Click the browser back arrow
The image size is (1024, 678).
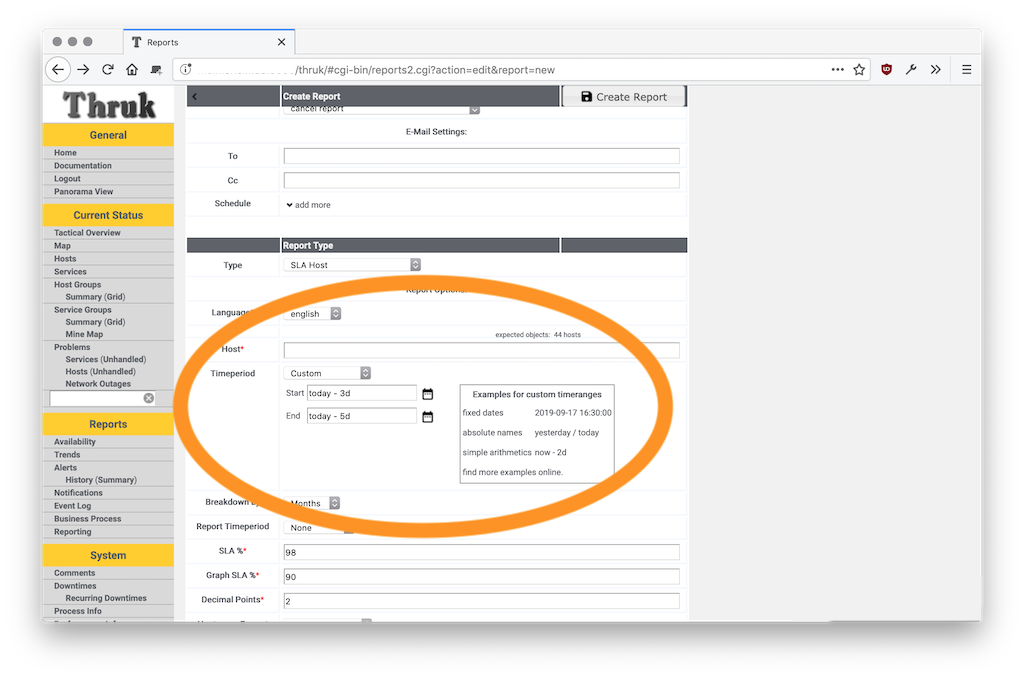tap(58, 70)
